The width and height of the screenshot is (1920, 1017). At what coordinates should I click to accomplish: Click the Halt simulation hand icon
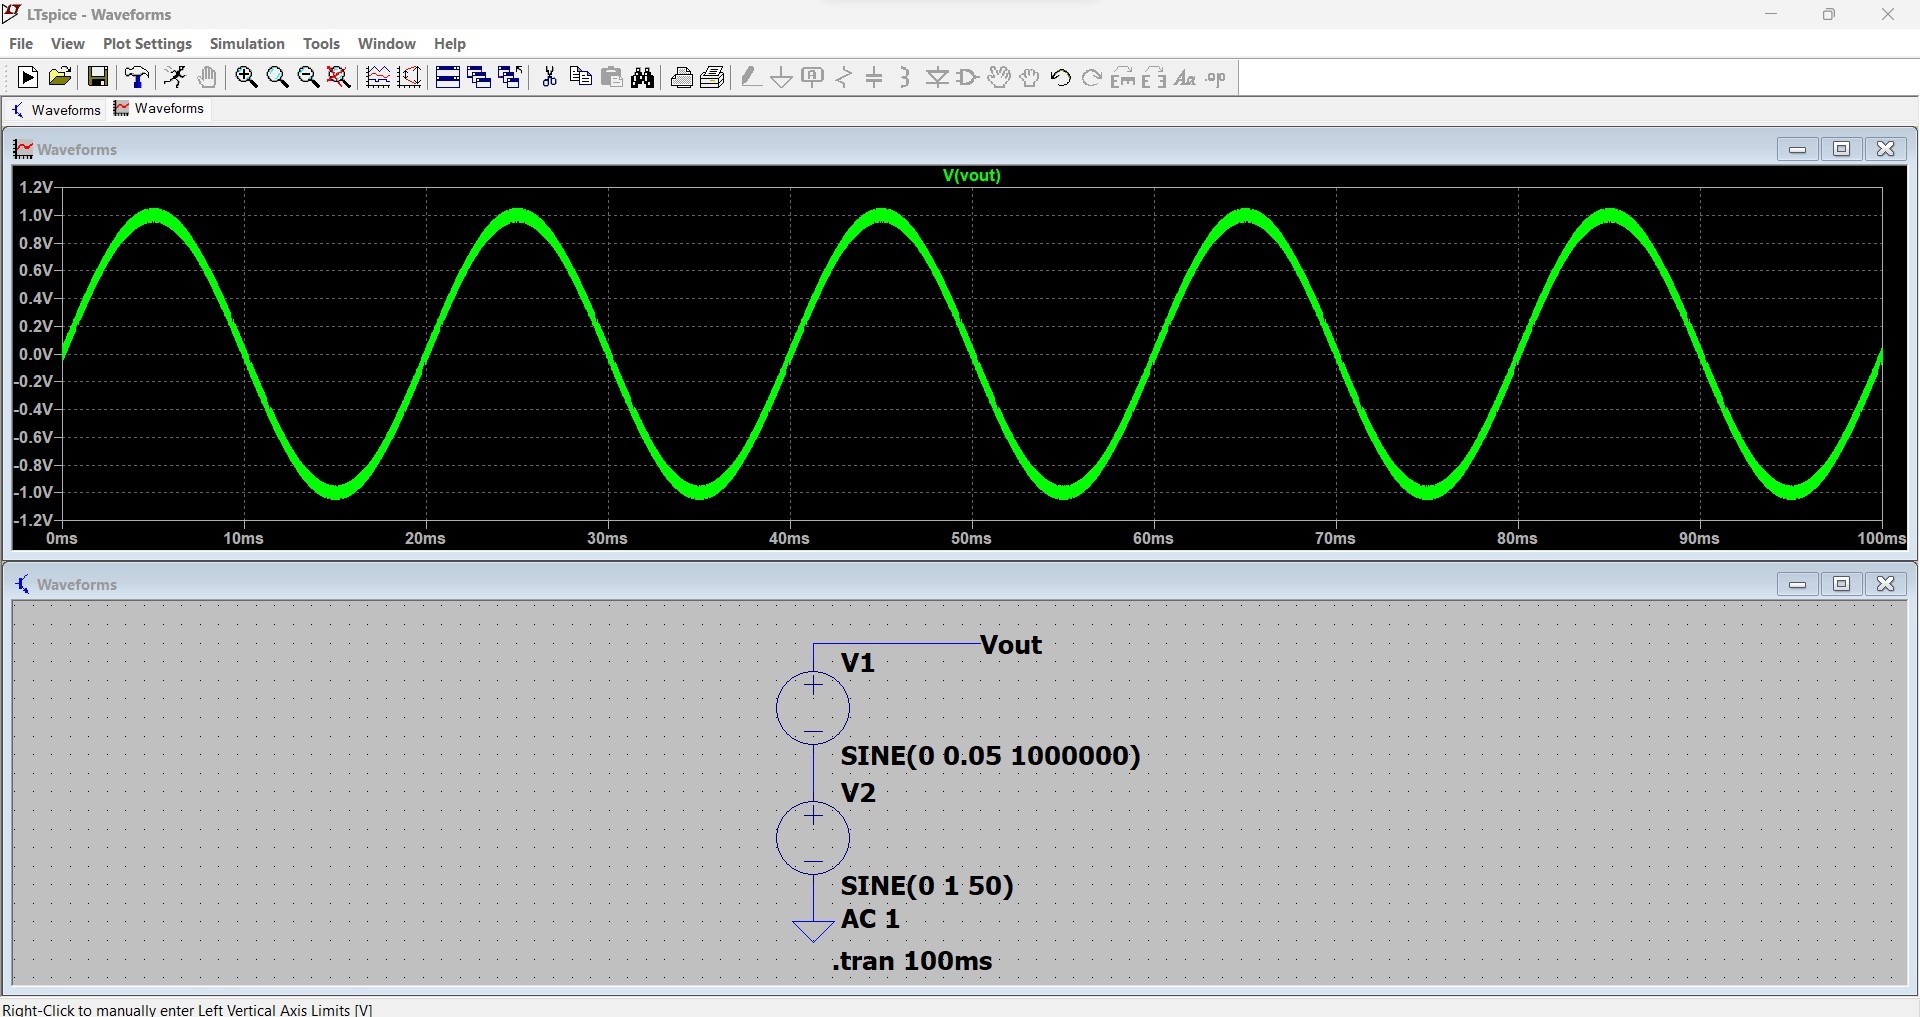207,77
